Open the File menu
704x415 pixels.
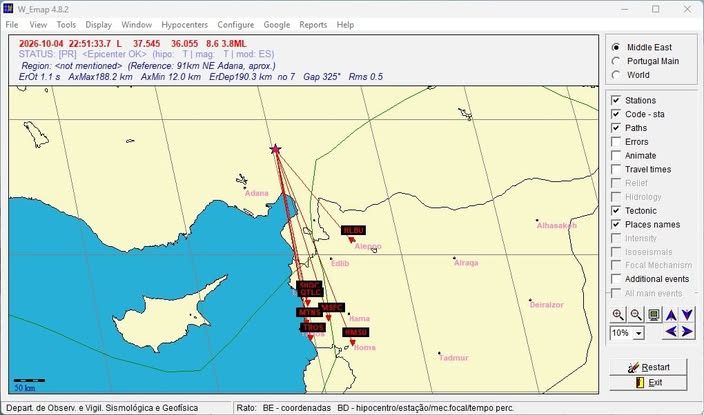pyautogui.click(x=12, y=25)
